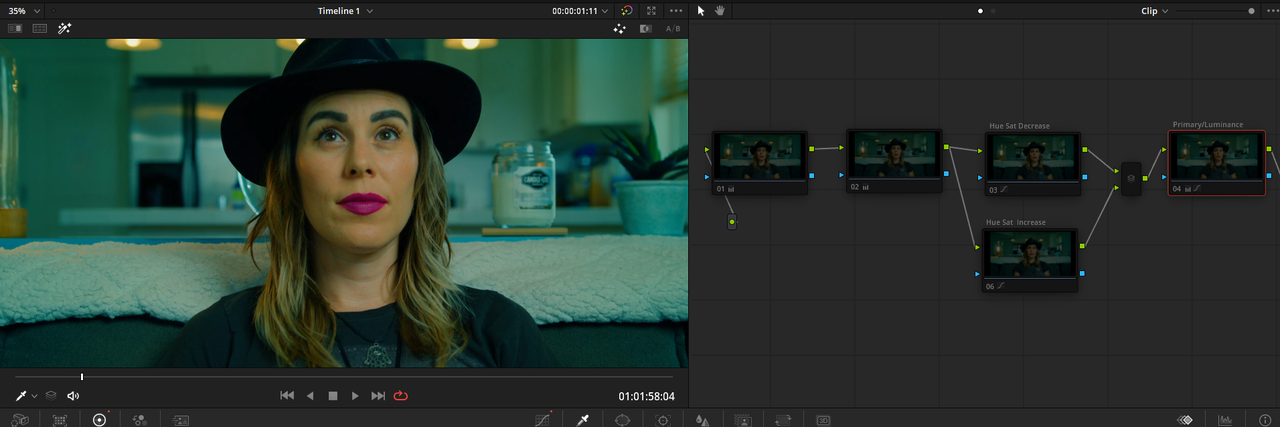Open the Power Window palette
Screen dimensions: 1280x427
[623, 420]
